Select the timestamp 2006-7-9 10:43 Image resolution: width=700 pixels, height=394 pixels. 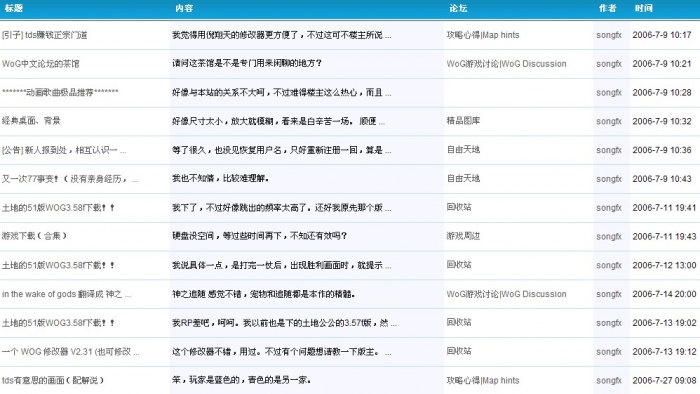point(662,178)
